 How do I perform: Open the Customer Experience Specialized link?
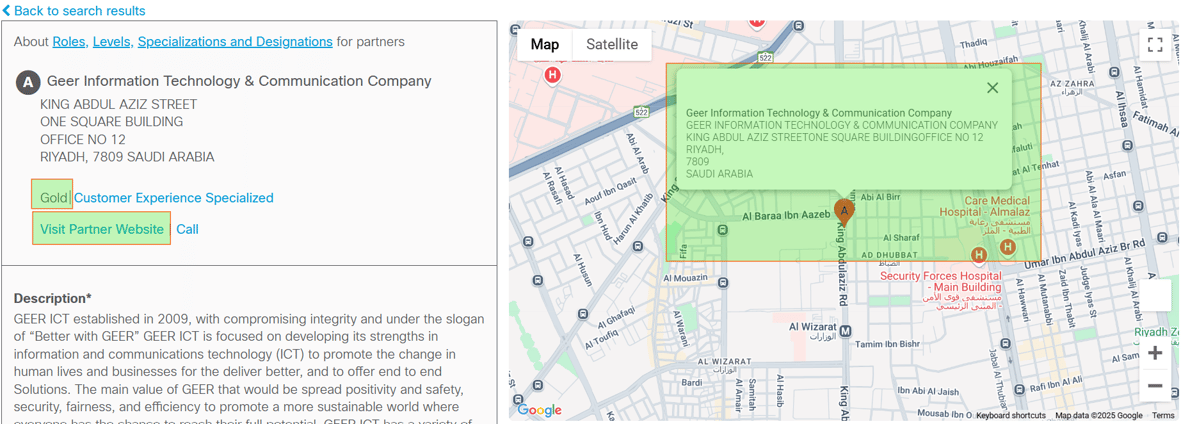click(x=174, y=198)
